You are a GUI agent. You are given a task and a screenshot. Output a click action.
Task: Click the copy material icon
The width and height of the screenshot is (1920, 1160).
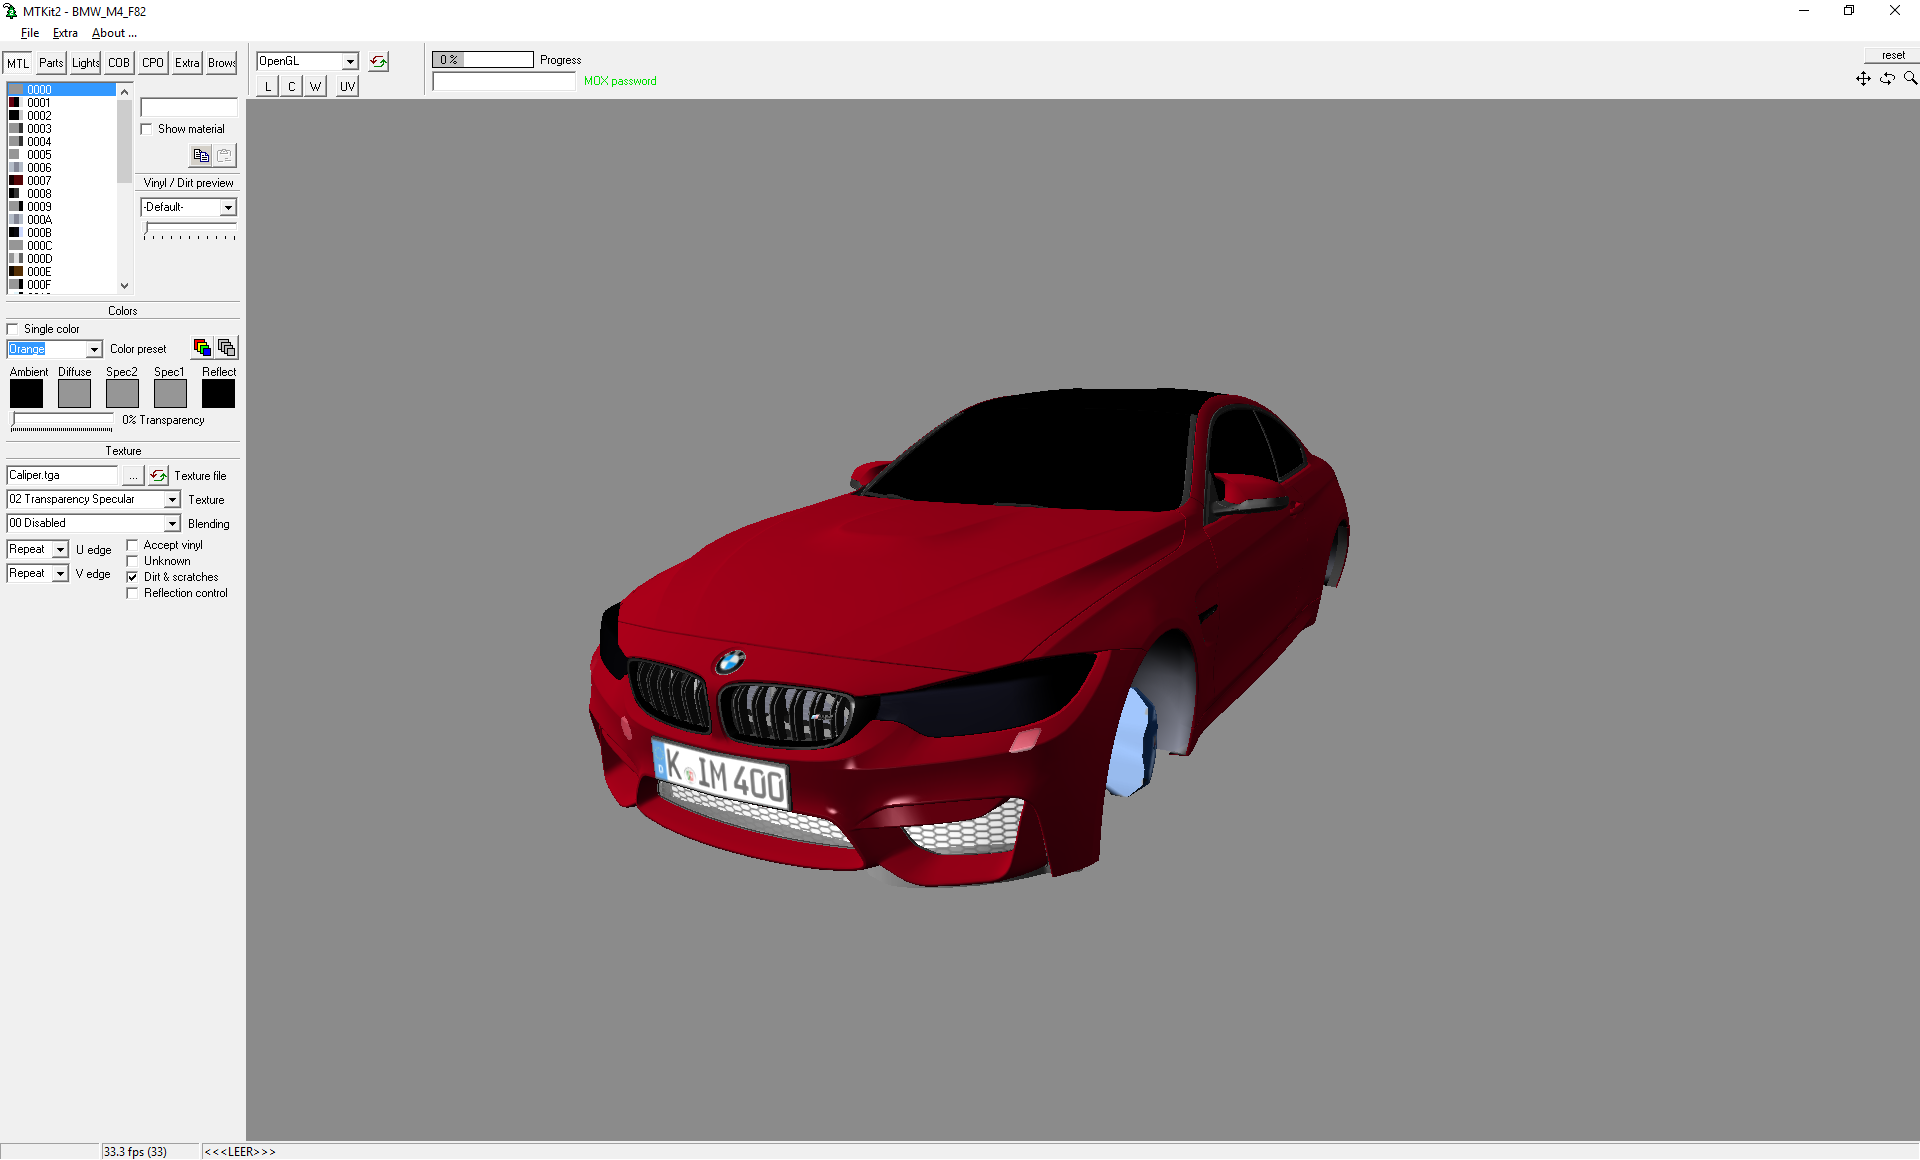click(201, 155)
